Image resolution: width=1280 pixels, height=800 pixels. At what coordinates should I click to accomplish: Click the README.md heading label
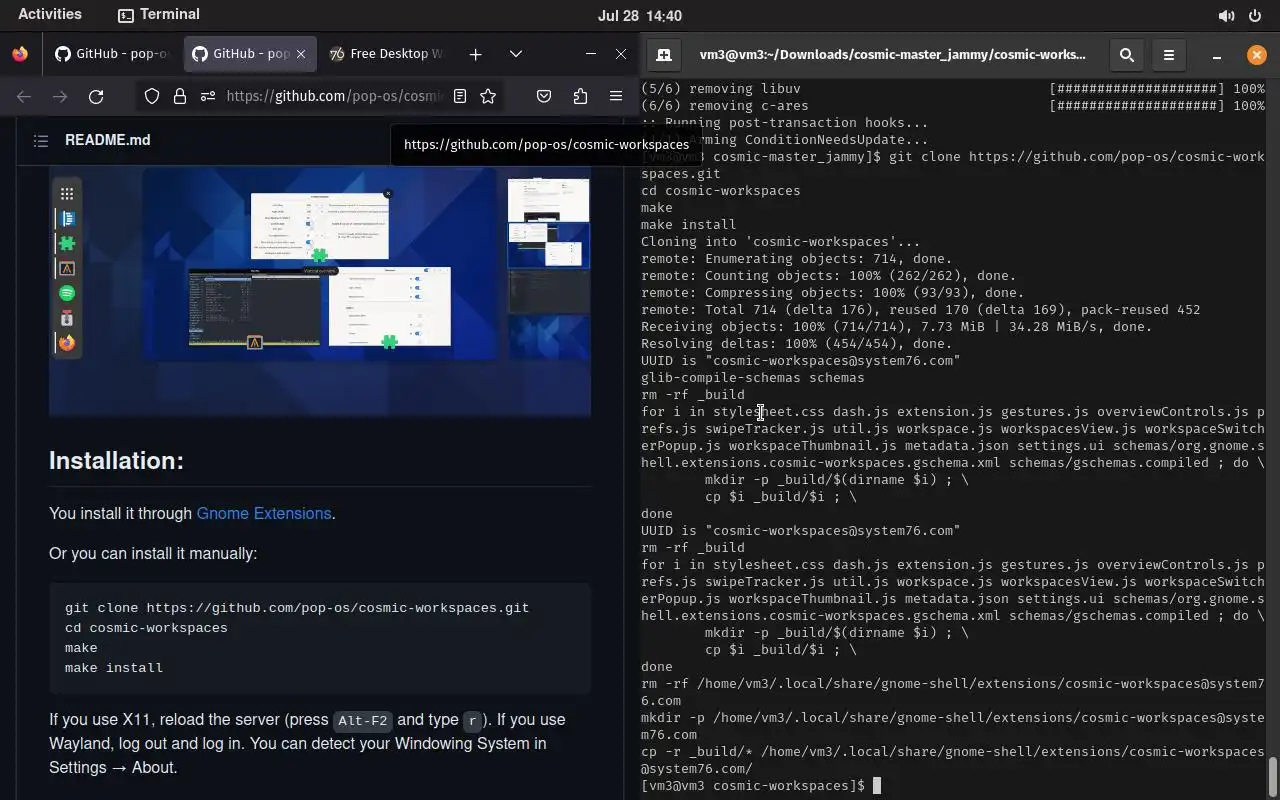pos(108,140)
